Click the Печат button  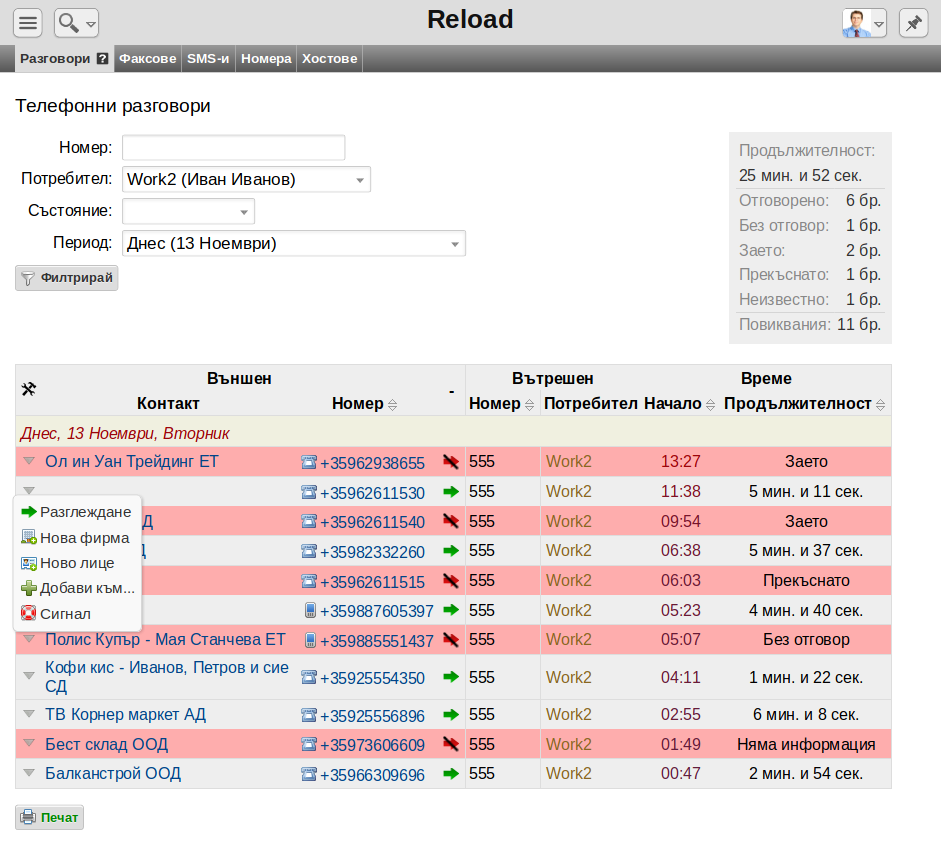(x=49, y=818)
